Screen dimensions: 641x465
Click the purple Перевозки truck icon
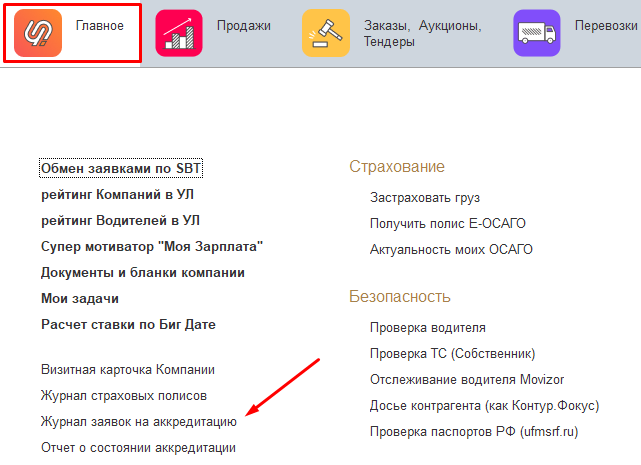click(x=537, y=33)
